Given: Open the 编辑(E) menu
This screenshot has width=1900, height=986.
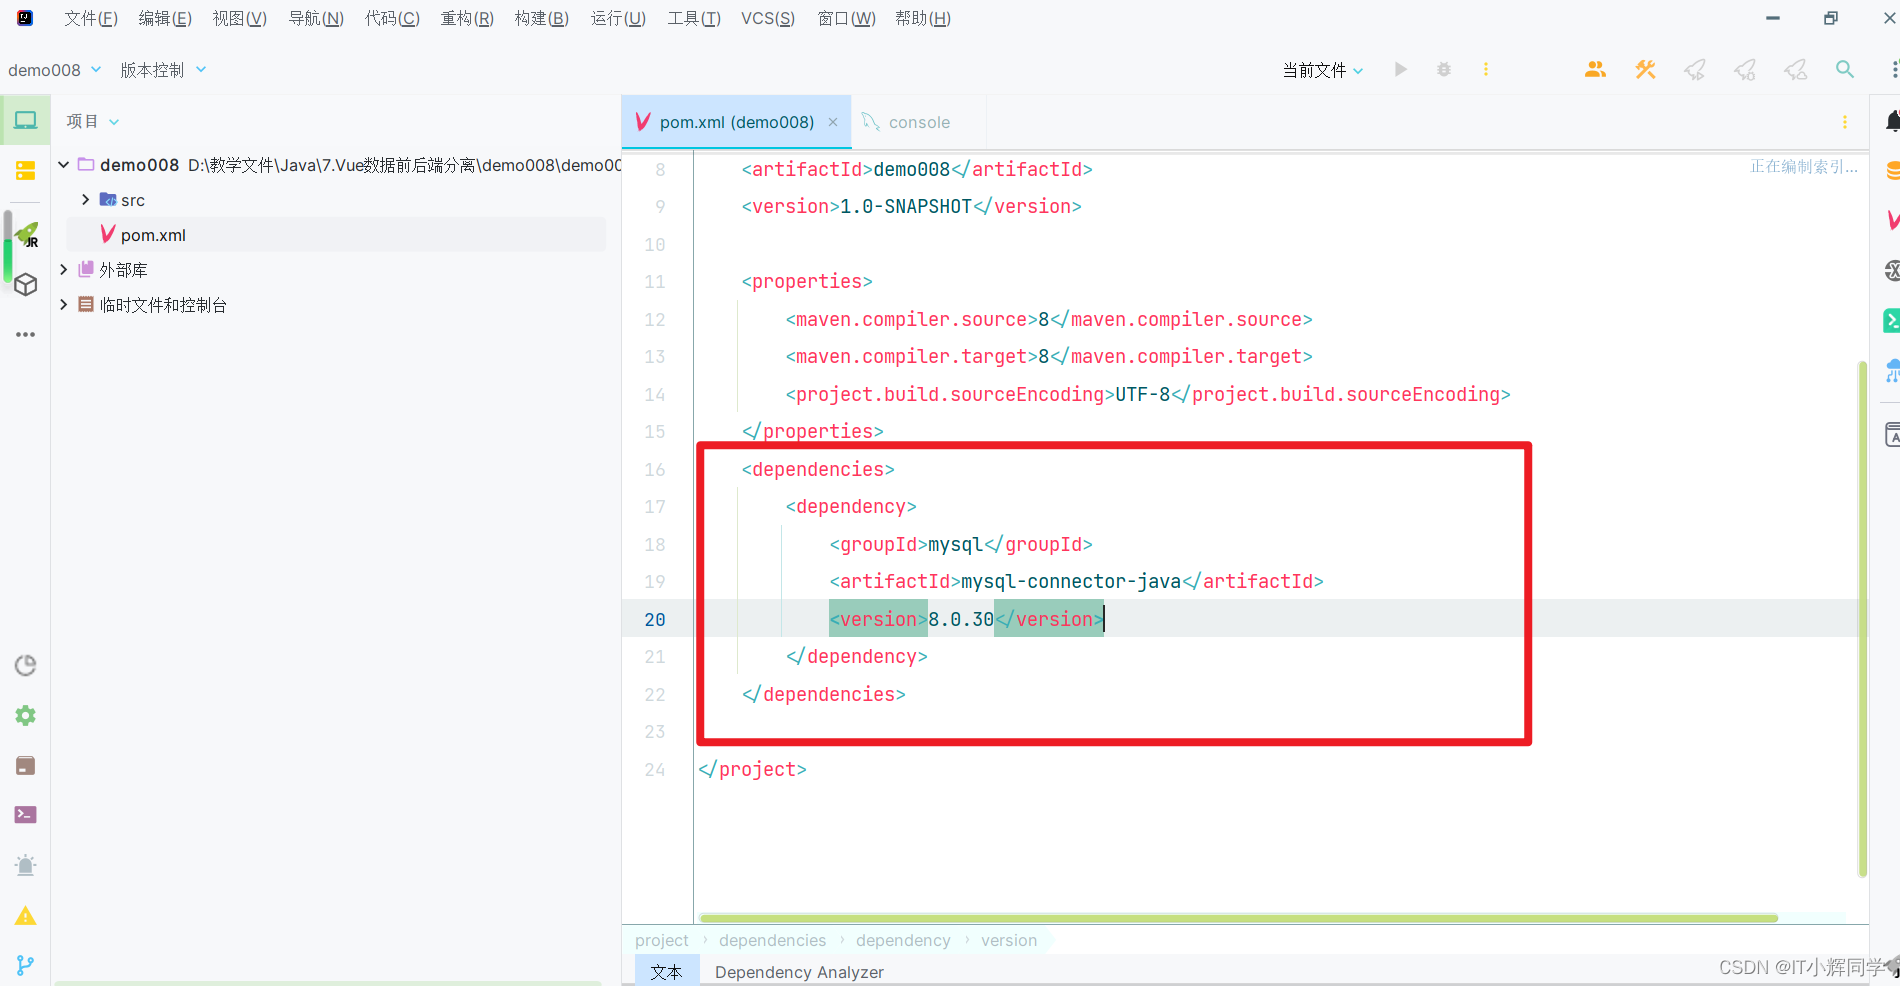Looking at the screenshot, I should click(165, 19).
